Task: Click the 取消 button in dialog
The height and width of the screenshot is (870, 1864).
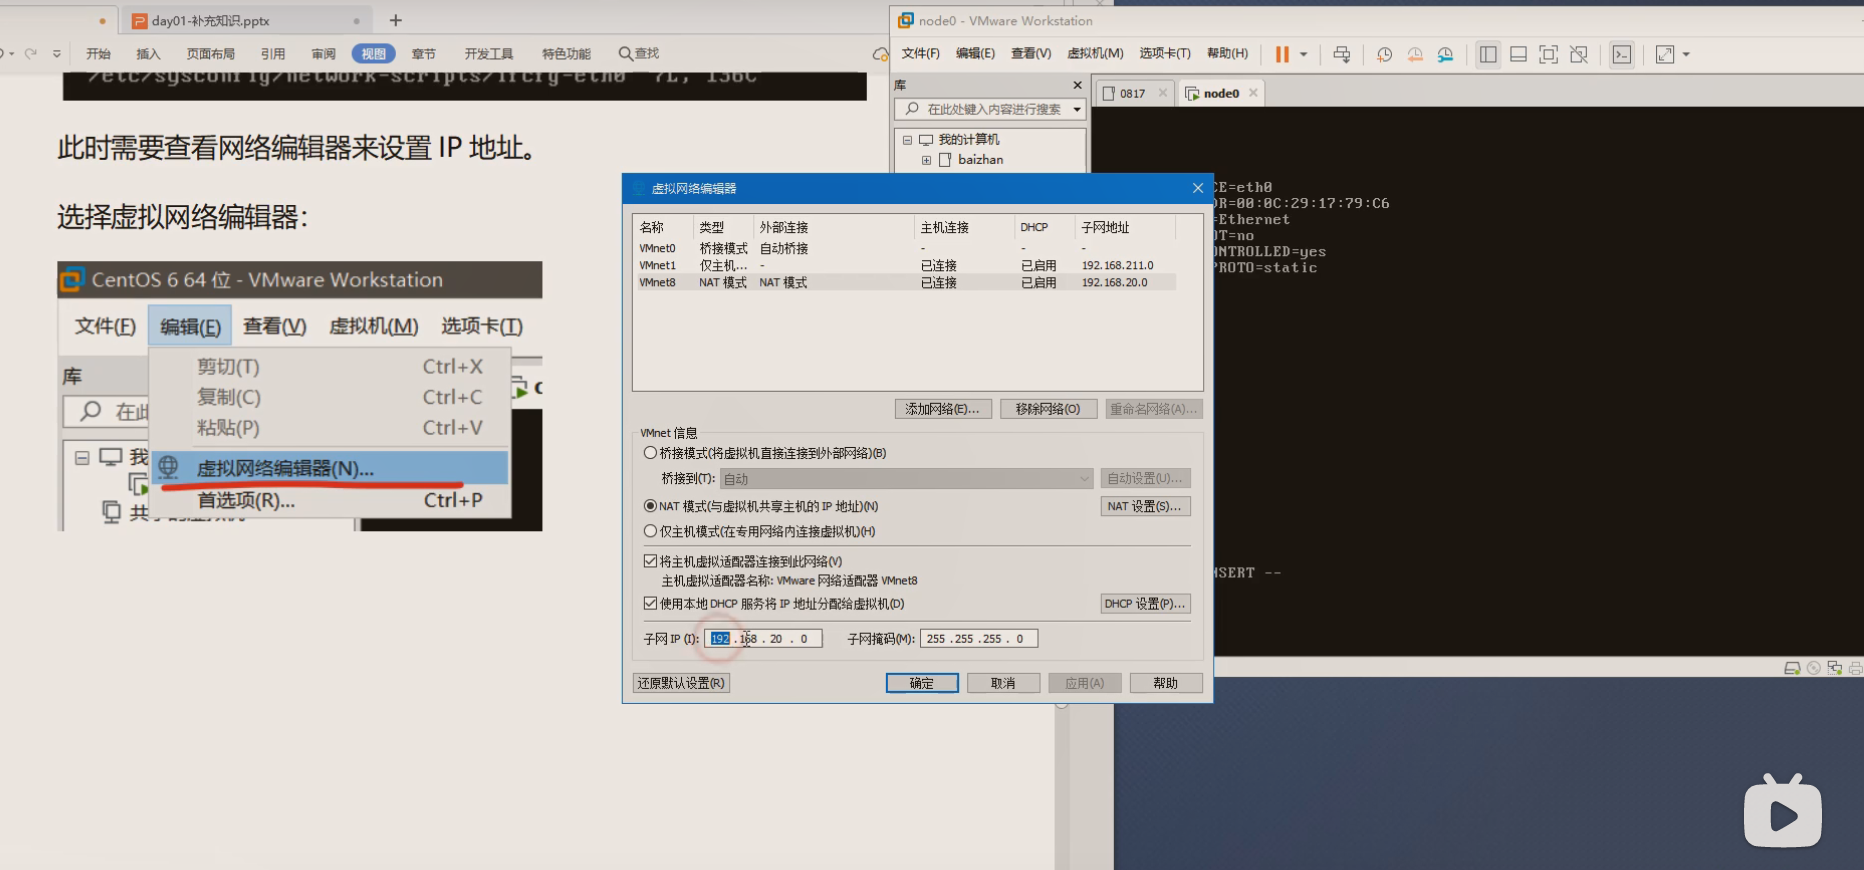Action: [1003, 683]
